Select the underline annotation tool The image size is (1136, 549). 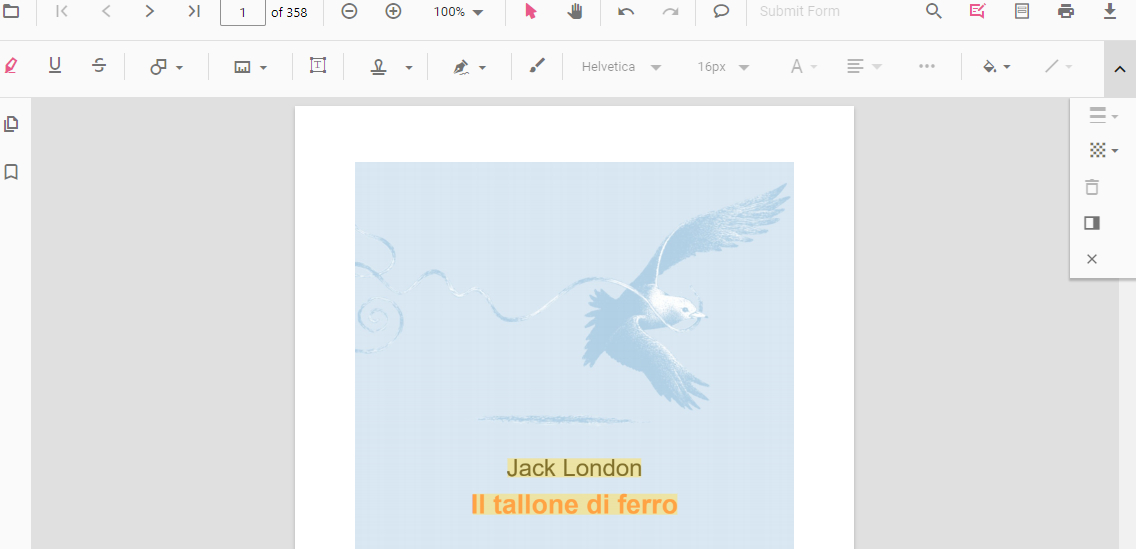click(x=55, y=66)
